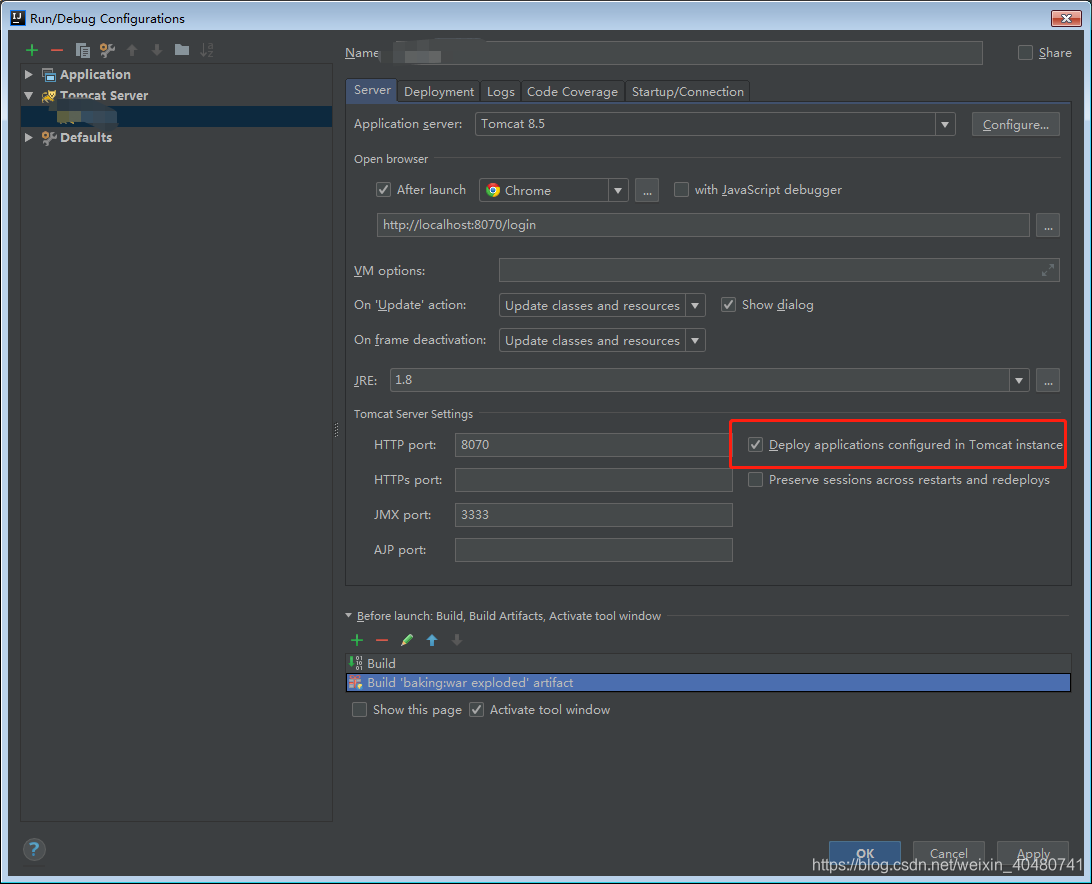Edit defaults wrench icon in left toolbar
The width and height of the screenshot is (1092, 884).
[x=107, y=50]
